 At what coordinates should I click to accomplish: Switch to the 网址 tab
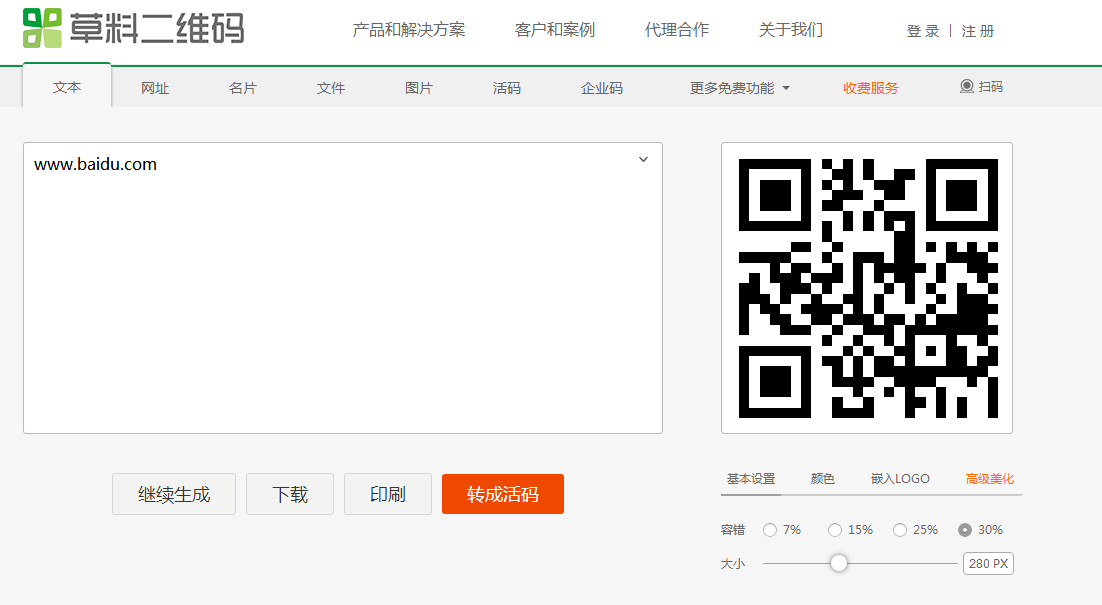point(155,88)
